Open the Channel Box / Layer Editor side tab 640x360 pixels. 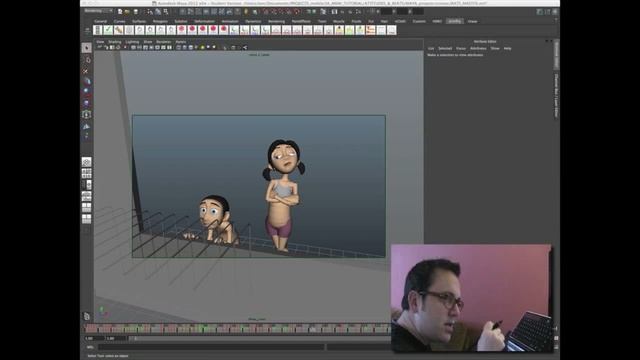[x=556, y=96]
